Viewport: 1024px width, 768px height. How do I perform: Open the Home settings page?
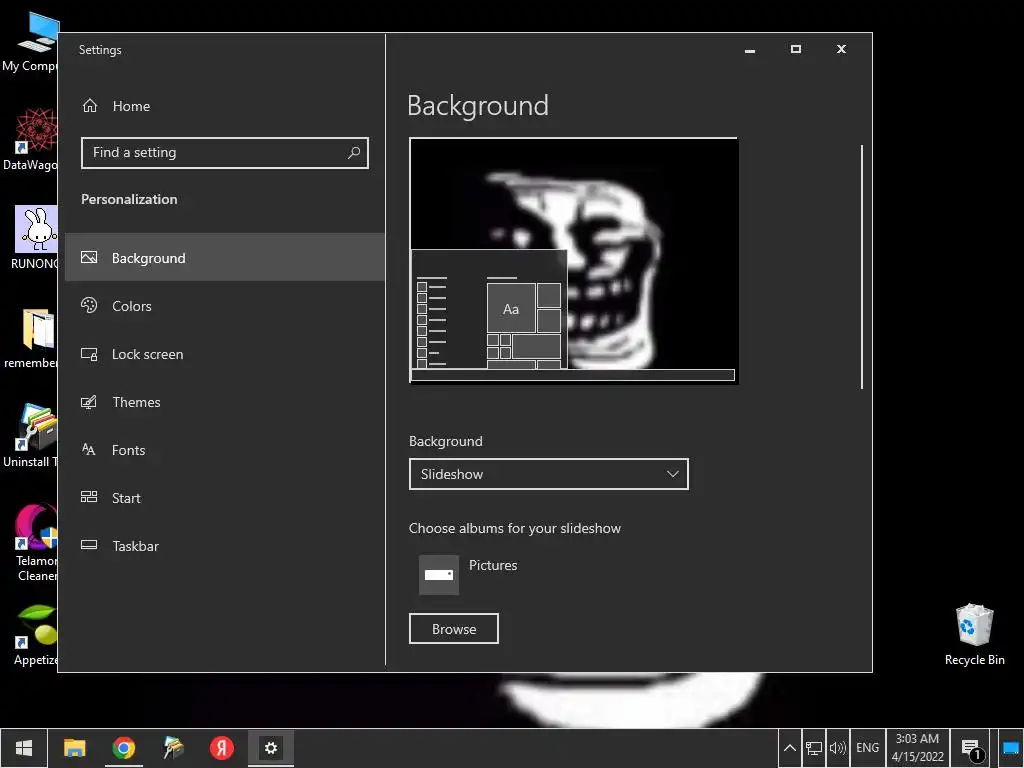(x=225, y=106)
